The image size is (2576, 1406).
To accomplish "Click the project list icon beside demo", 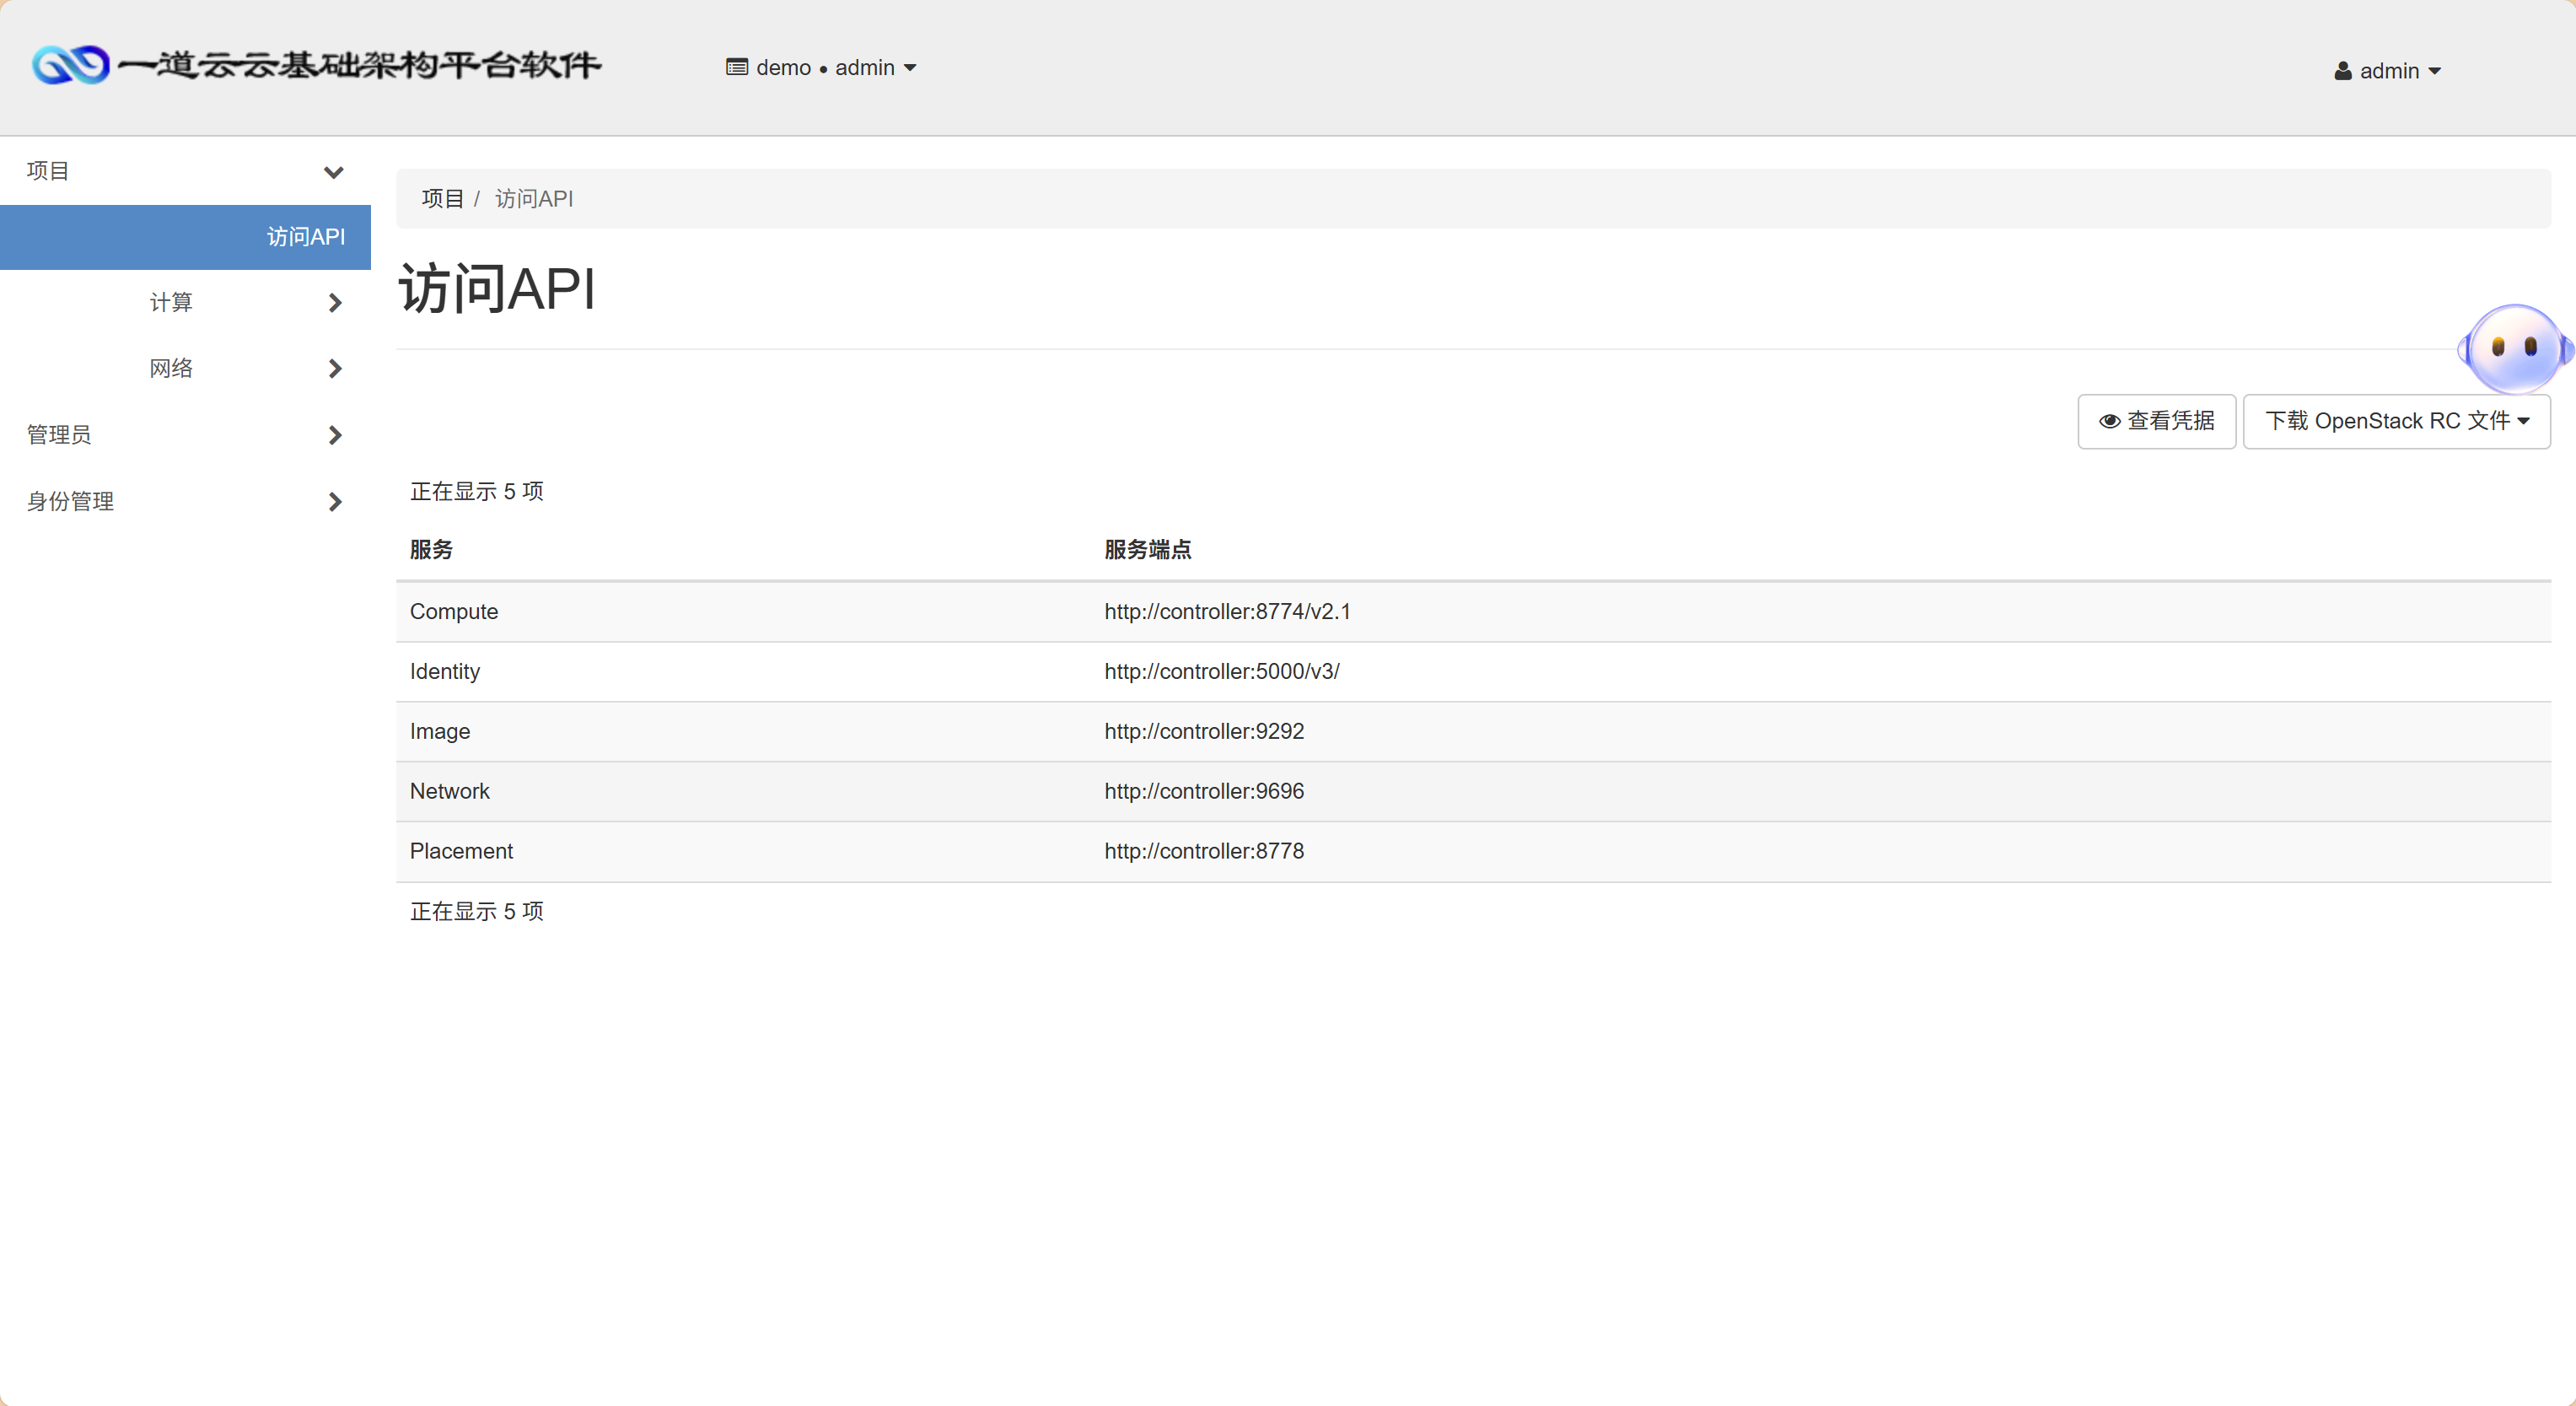I will 737,68.
